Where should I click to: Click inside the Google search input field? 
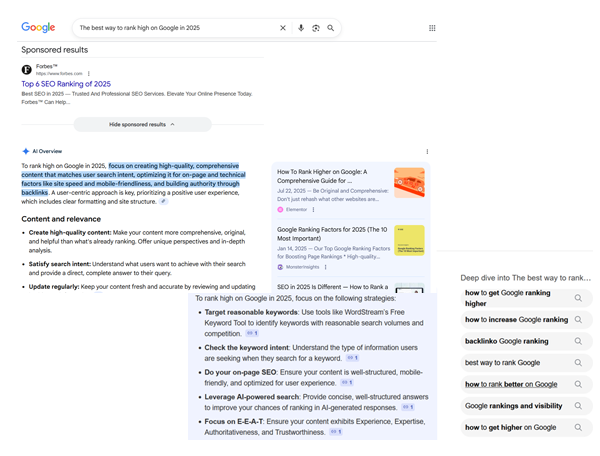[x=170, y=28]
